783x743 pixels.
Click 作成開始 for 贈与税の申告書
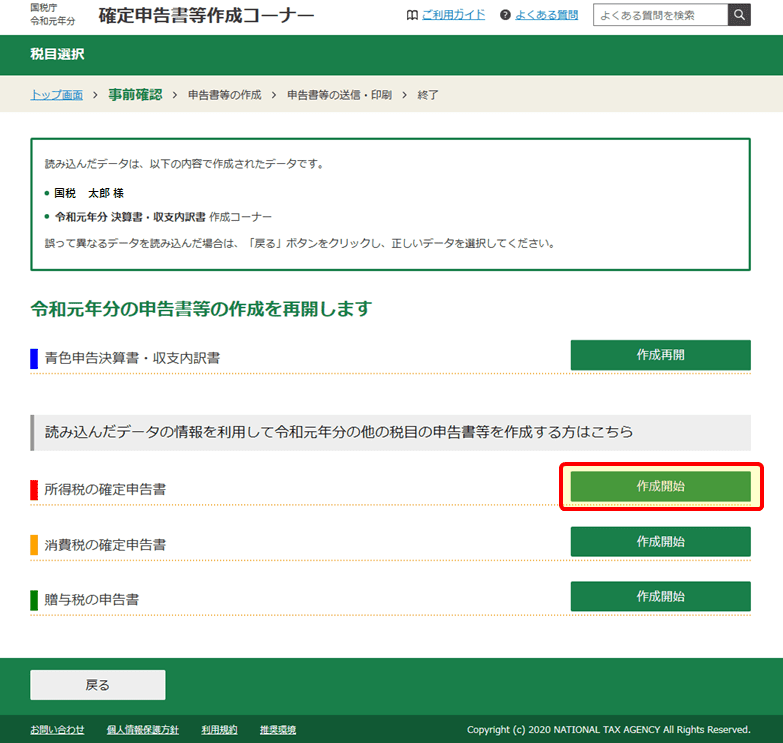click(x=661, y=596)
